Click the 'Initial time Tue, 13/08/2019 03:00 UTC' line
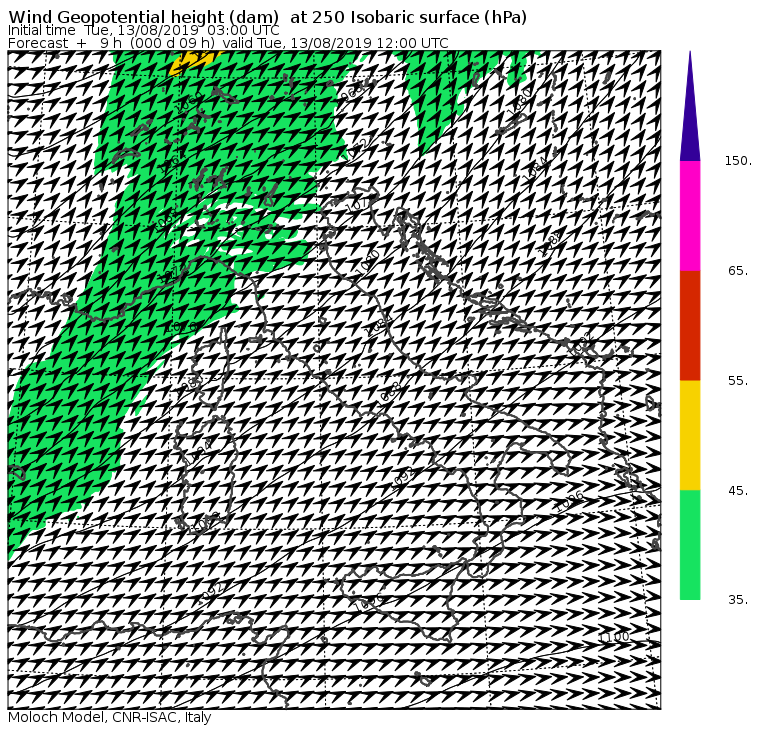 (x=143, y=31)
